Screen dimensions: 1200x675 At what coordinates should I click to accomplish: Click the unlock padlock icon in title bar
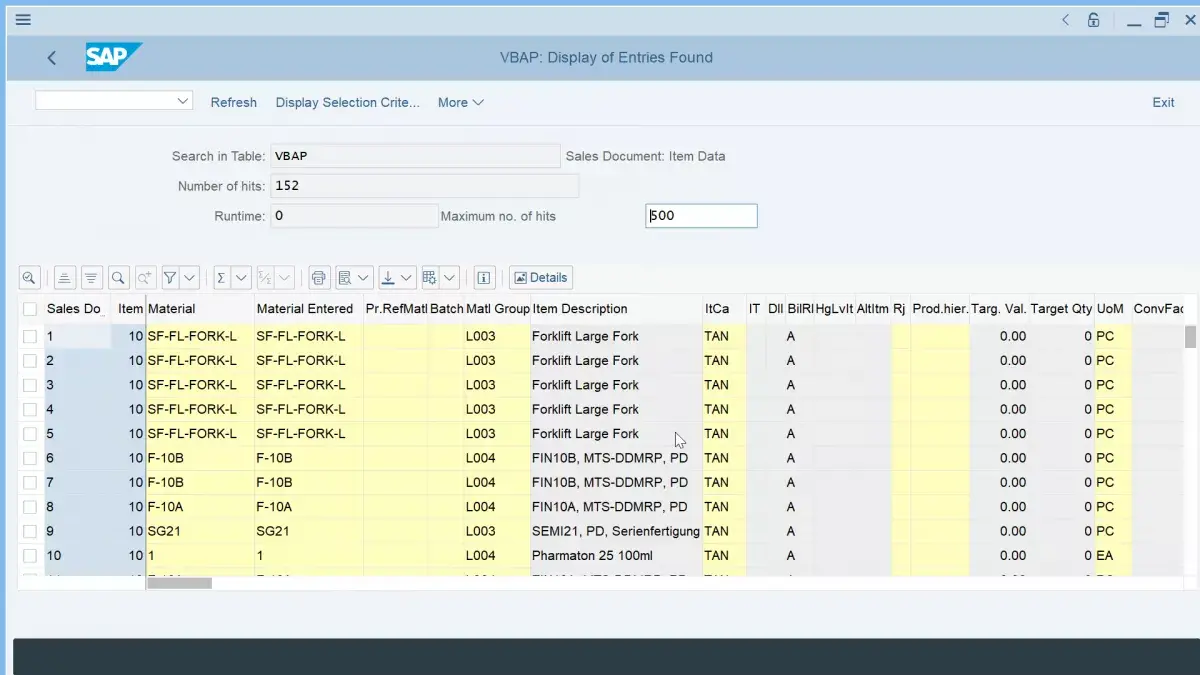point(1094,19)
